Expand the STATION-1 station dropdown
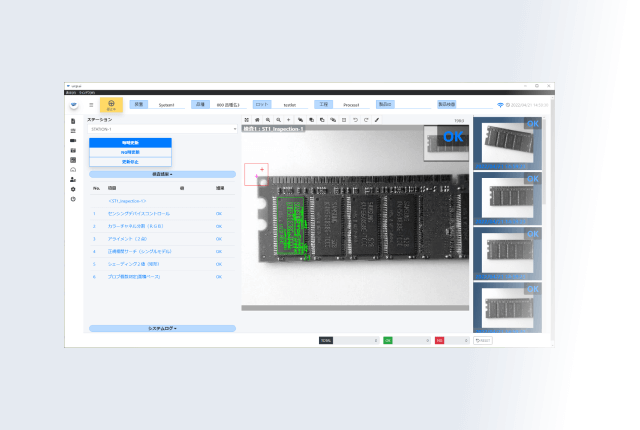Viewport: 640px width, 430px height. (x=162, y=129)
